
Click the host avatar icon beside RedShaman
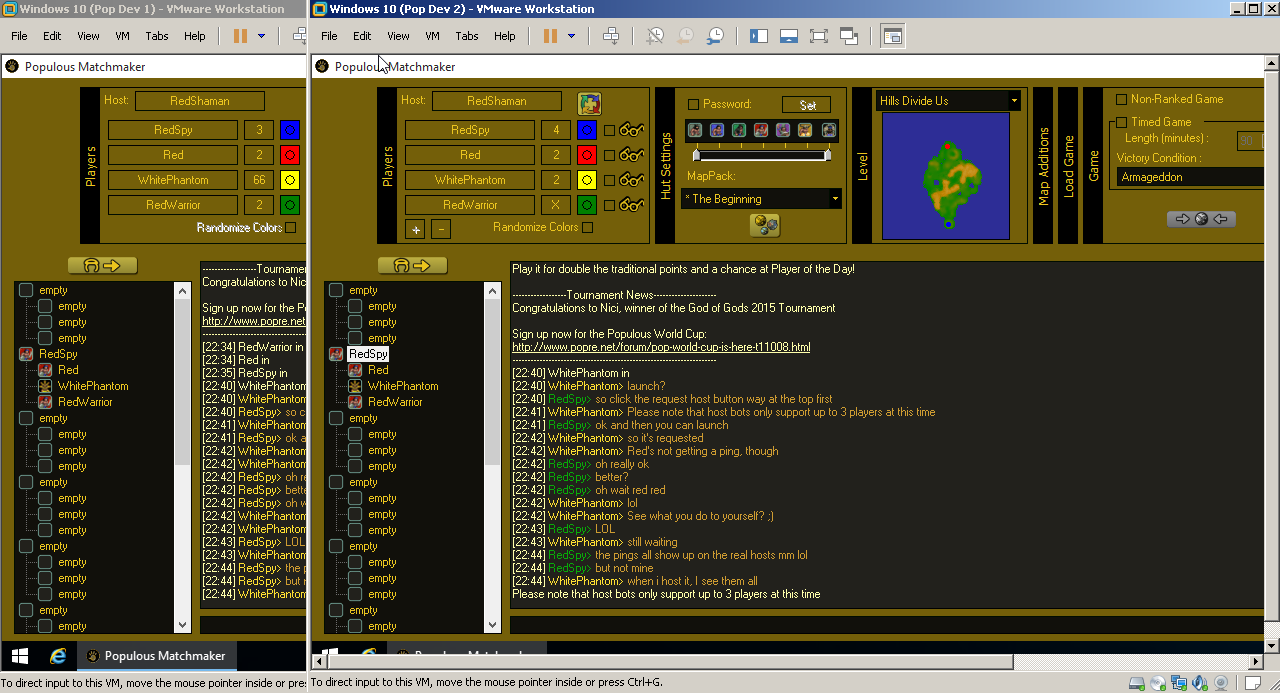pyautogui.click(x=589, y=103)
